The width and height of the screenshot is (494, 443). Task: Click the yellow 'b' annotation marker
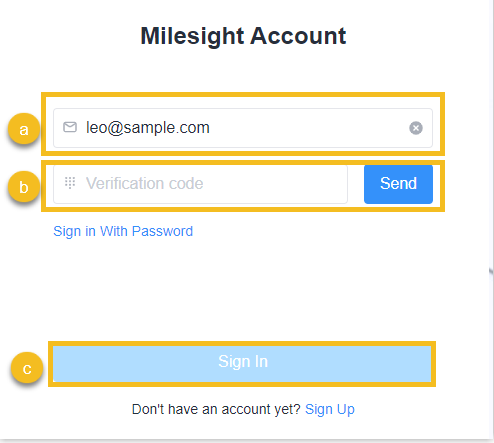[24, 187]
